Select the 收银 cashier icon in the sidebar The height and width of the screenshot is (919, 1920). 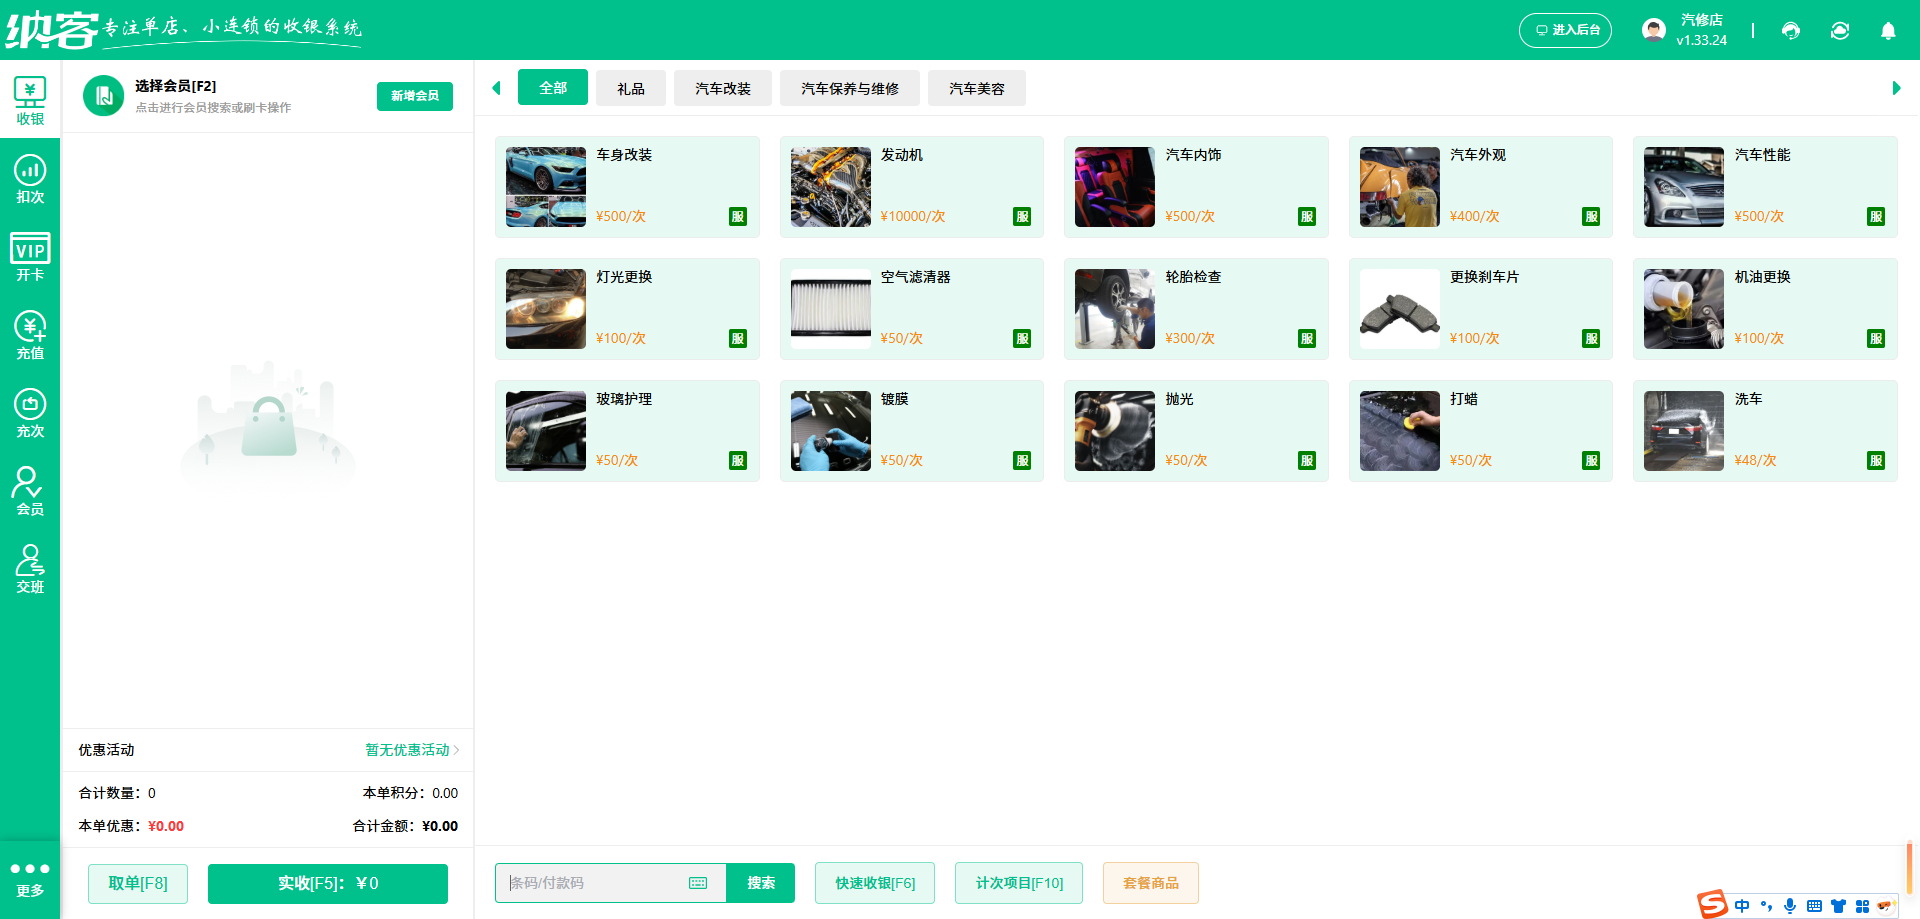pos(30,99)
